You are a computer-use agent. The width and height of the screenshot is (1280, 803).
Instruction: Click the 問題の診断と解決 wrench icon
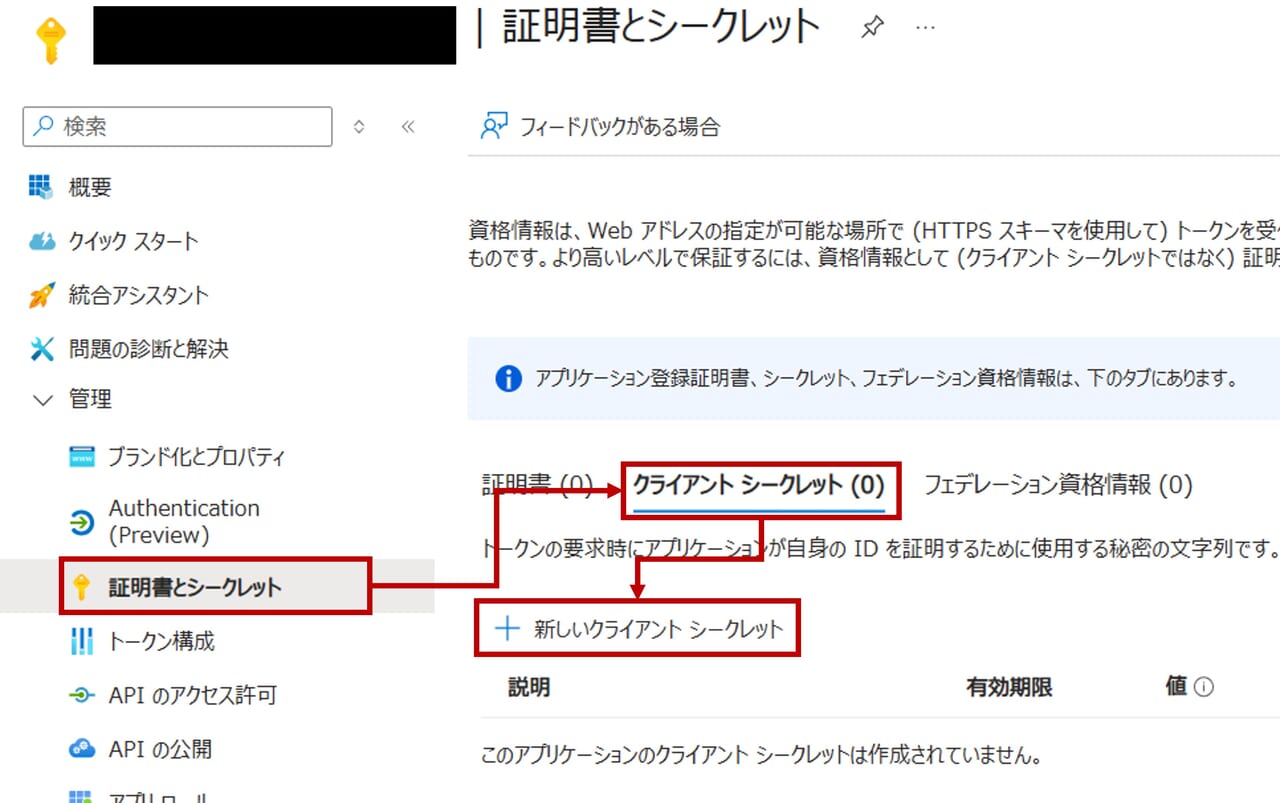[x=41, y=349]
